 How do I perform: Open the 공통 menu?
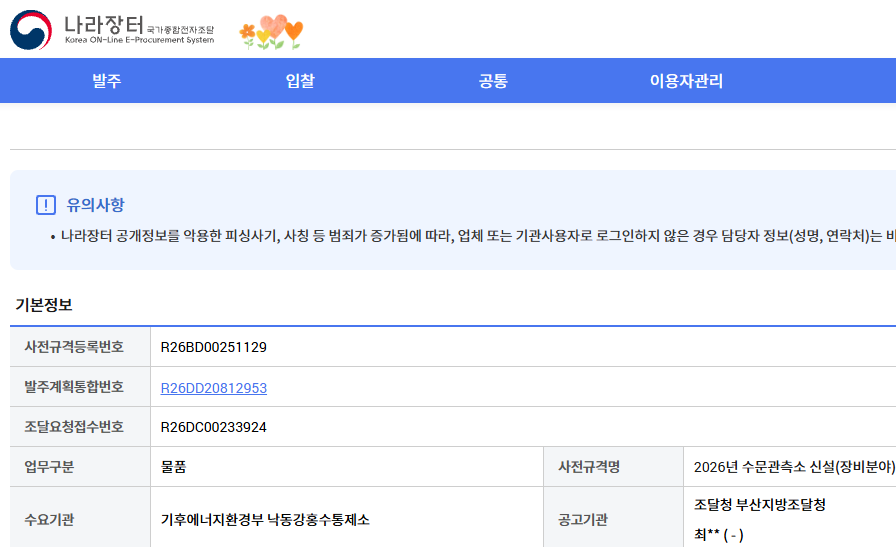coord(493,81)
